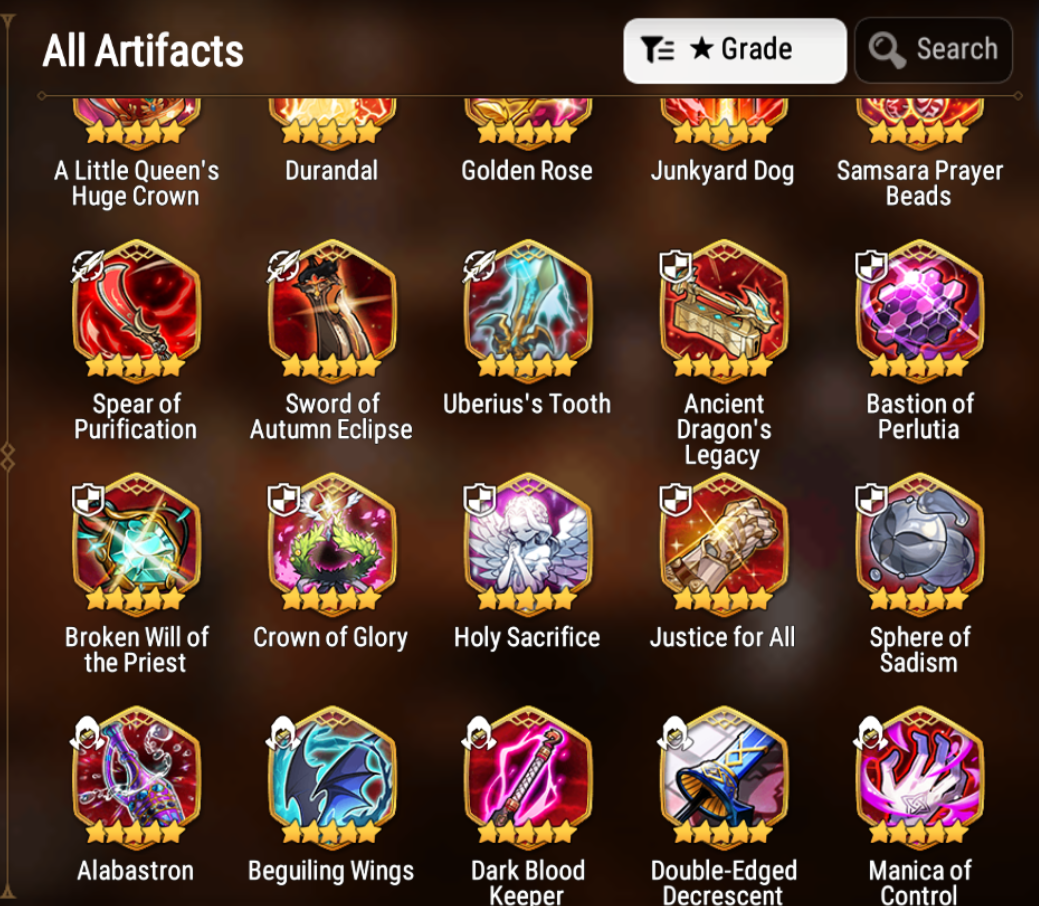The height and width of the screenshot is (906, 1039).
Task: Select the Spear of Purification artifact
Action: click(136, 311)
